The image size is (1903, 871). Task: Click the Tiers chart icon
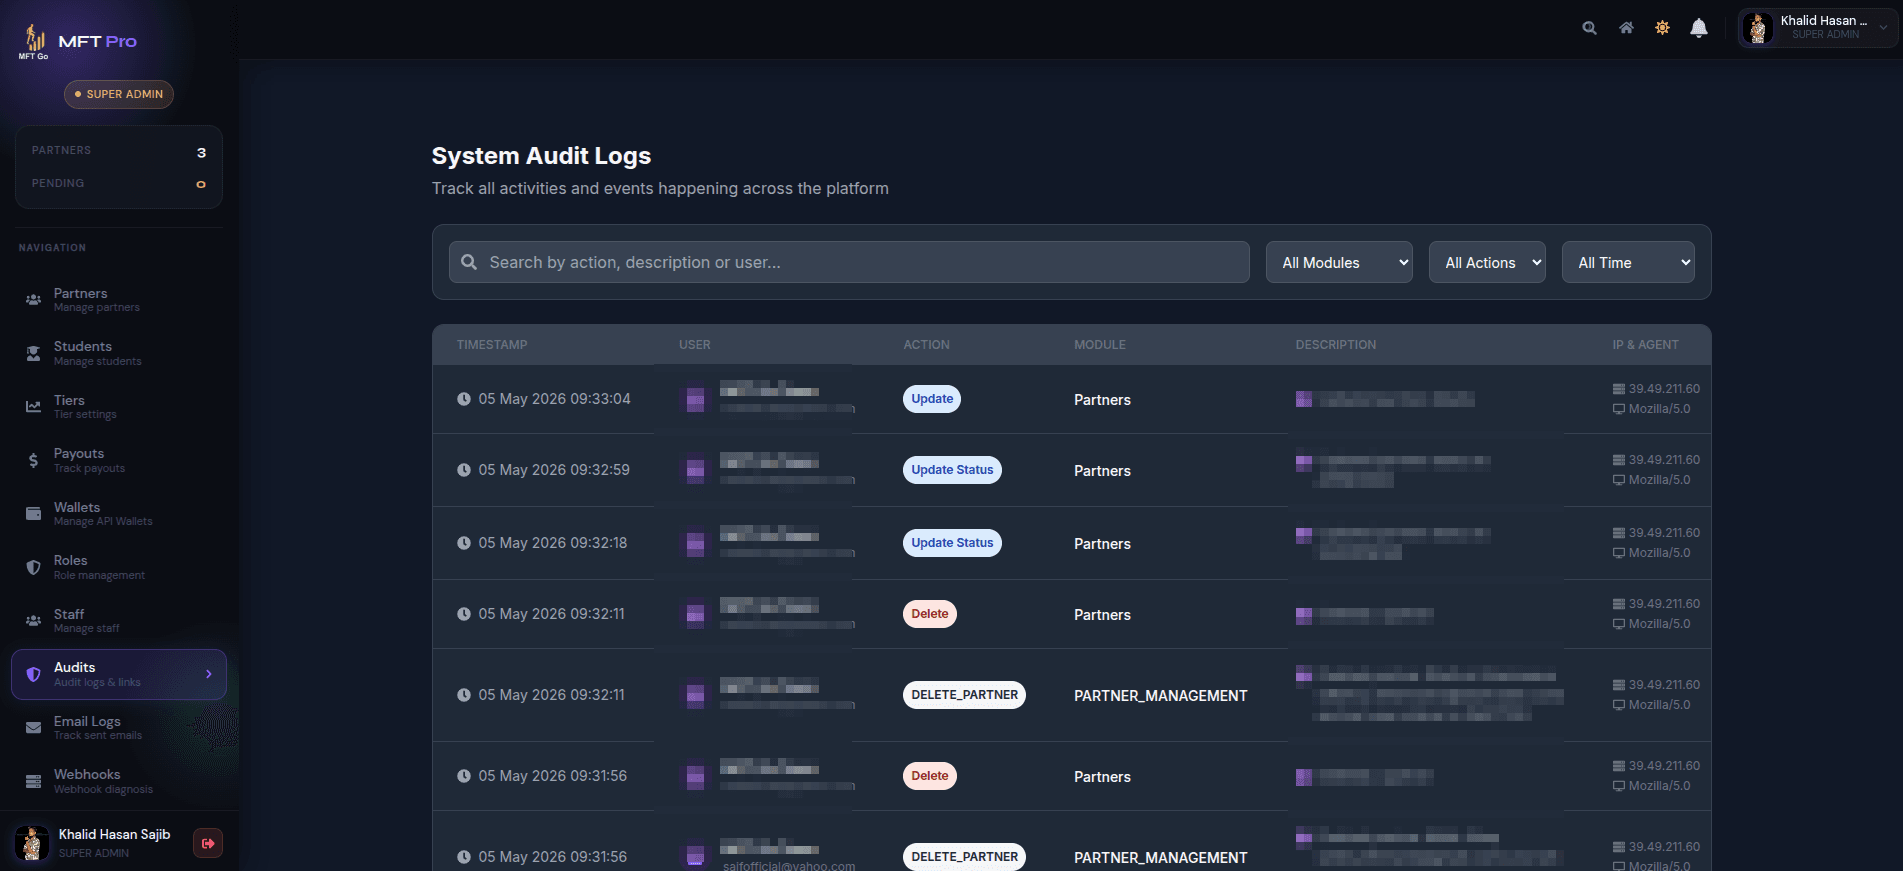pyautogui.click(x=33, y=406)
